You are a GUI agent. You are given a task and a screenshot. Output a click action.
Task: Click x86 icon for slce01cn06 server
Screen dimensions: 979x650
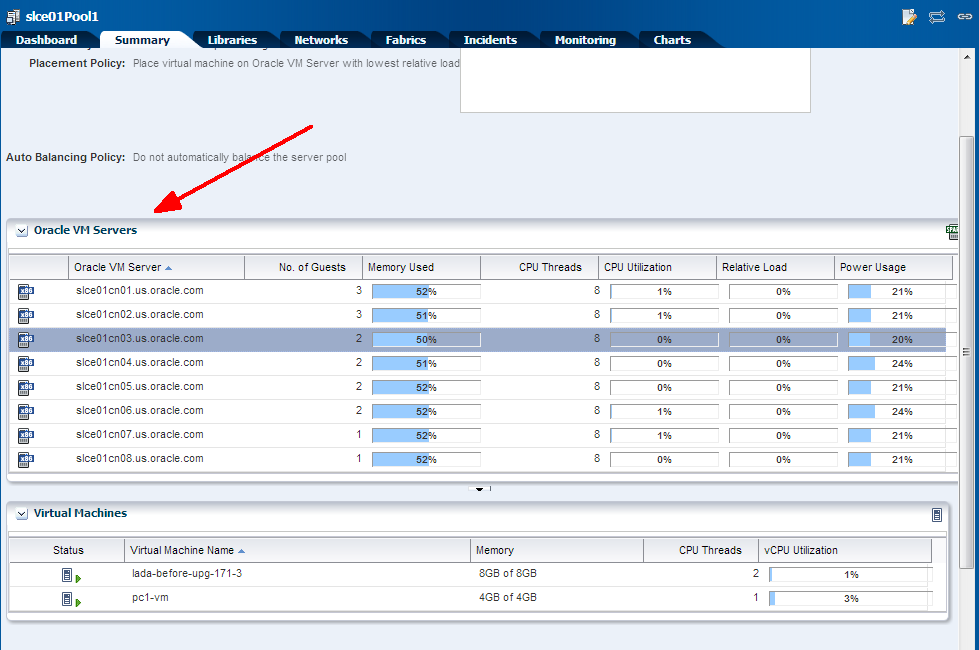click(26, 411)
